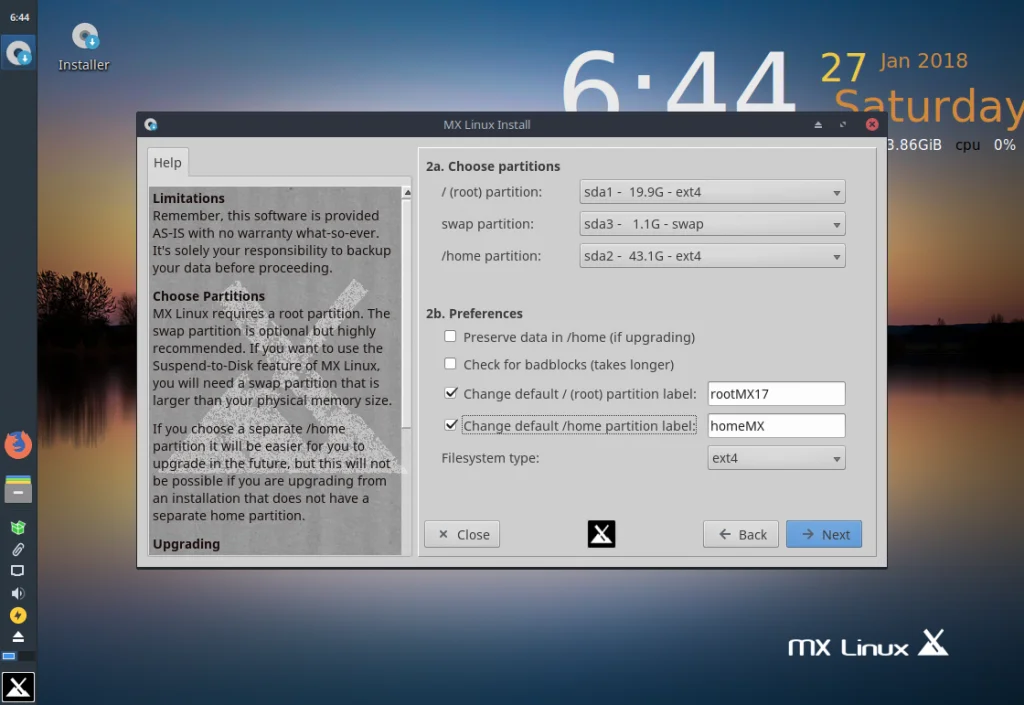Viewport: 1024px width, 705px height.
Task: Maximize the MX Linux Install window
Action: click(x=843, y=125)
